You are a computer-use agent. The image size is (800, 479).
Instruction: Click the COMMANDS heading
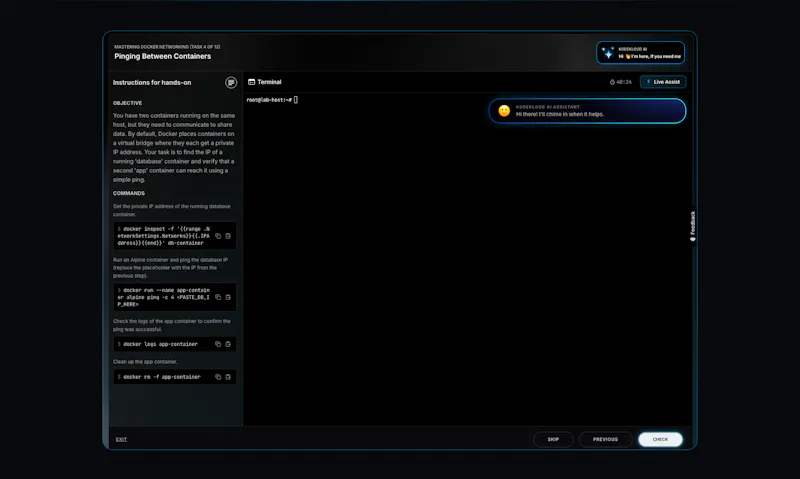(x=129, y=193)
